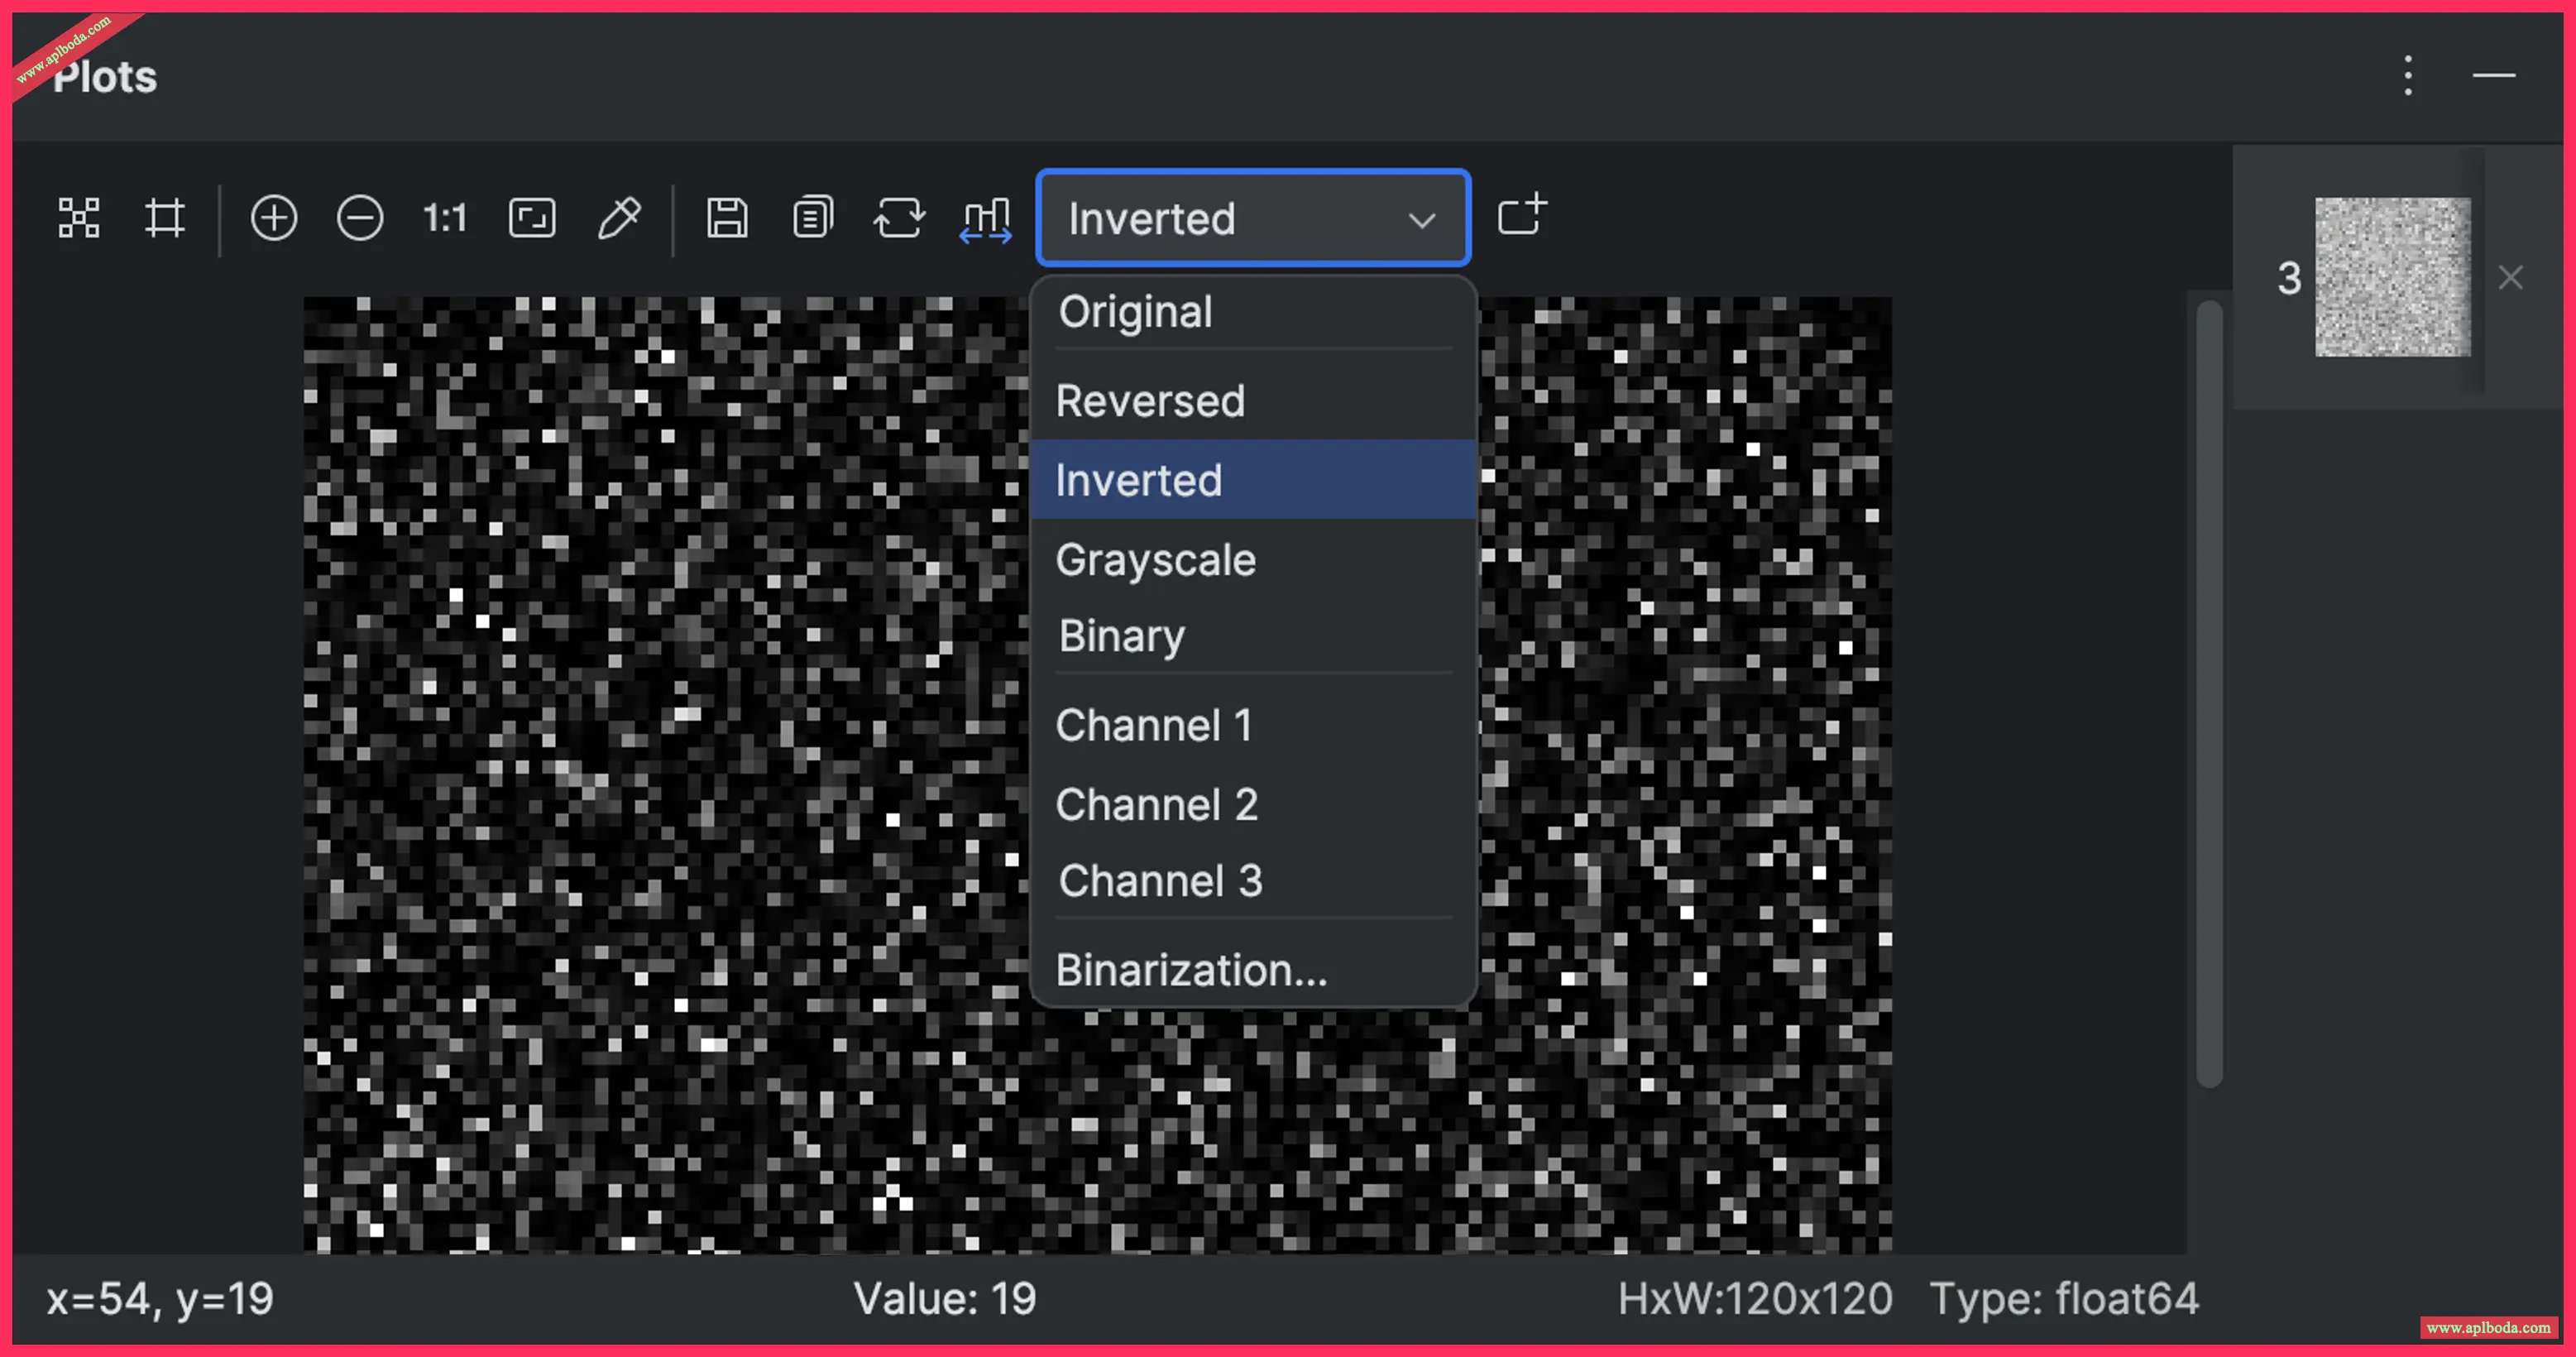
Task: Select the Grayscale display option
Action: click(1155, 559)
